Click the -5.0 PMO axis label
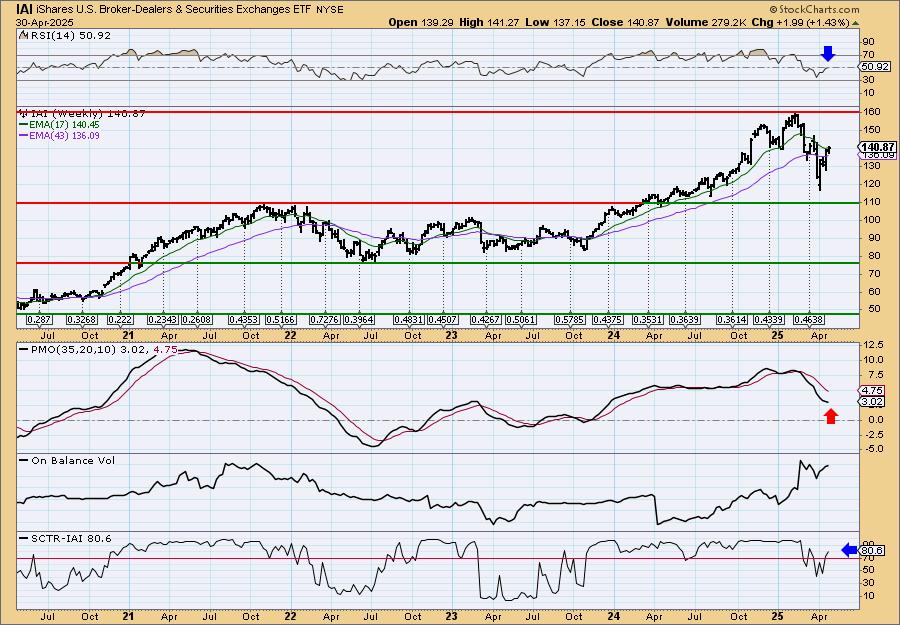Image resolution: width=900 pixels, height=625 pixels. coord(872,449)
